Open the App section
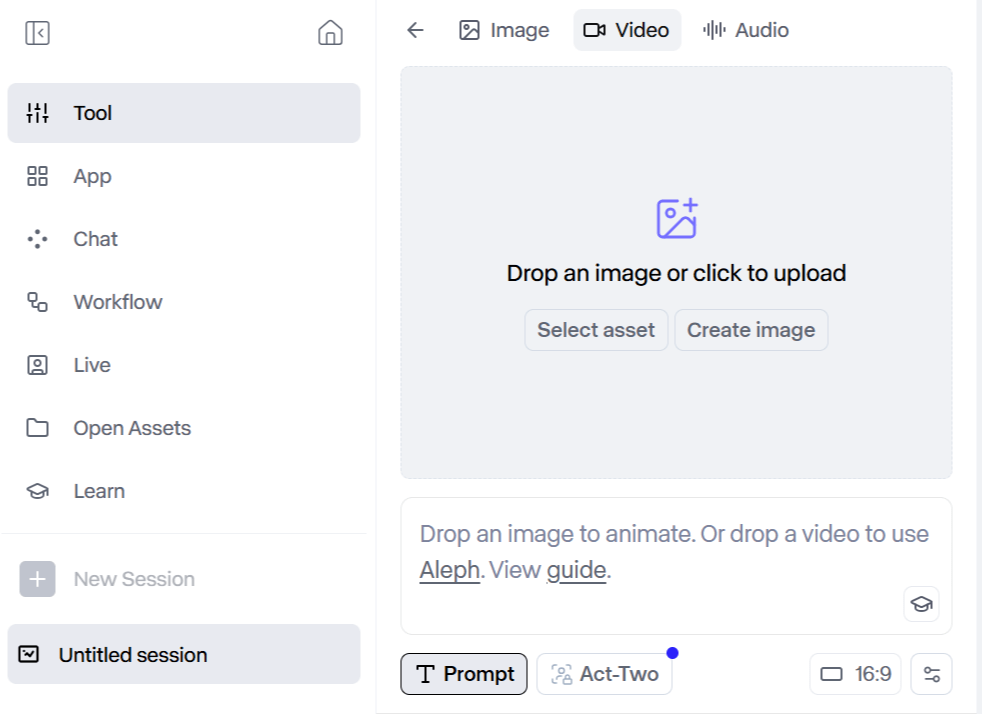Screen dimensions: 982x714 coord(91,176)
